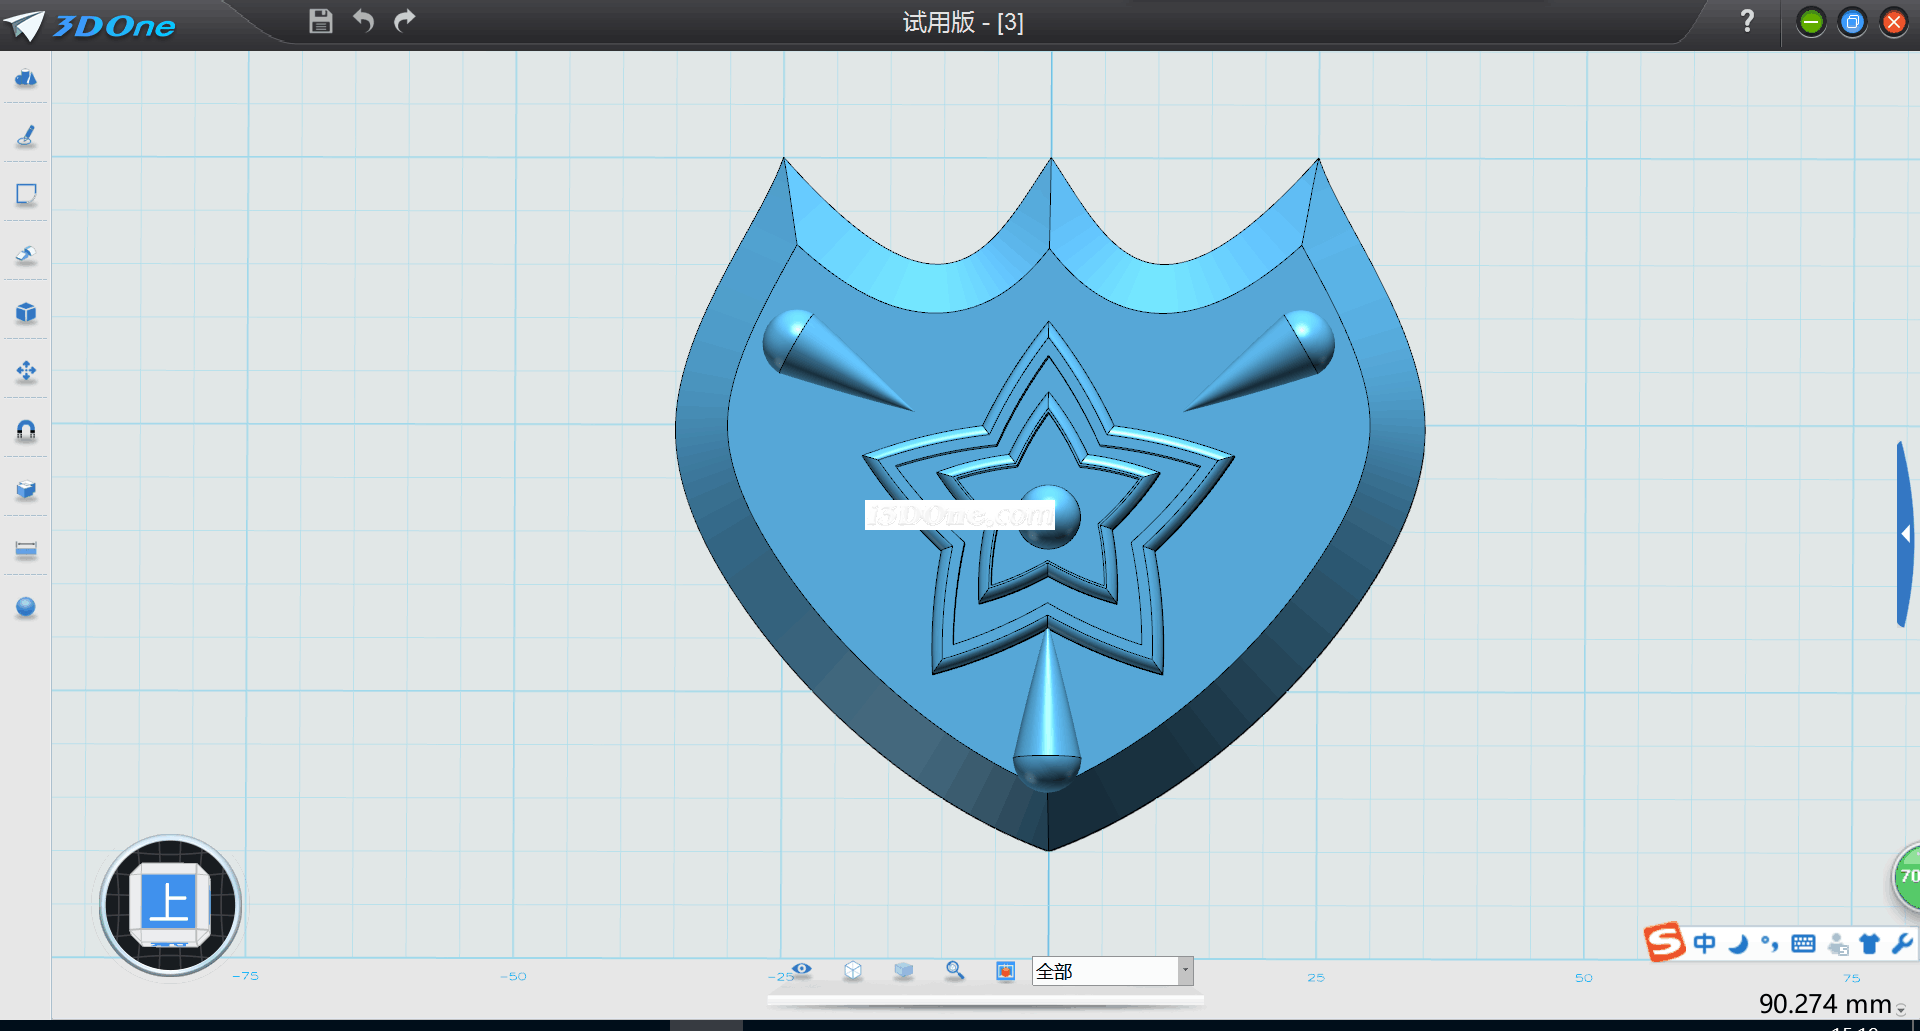This screenshot has height=1031, width=1920.
Task: Open the sketch edit square tool
Action: (26, 194)
